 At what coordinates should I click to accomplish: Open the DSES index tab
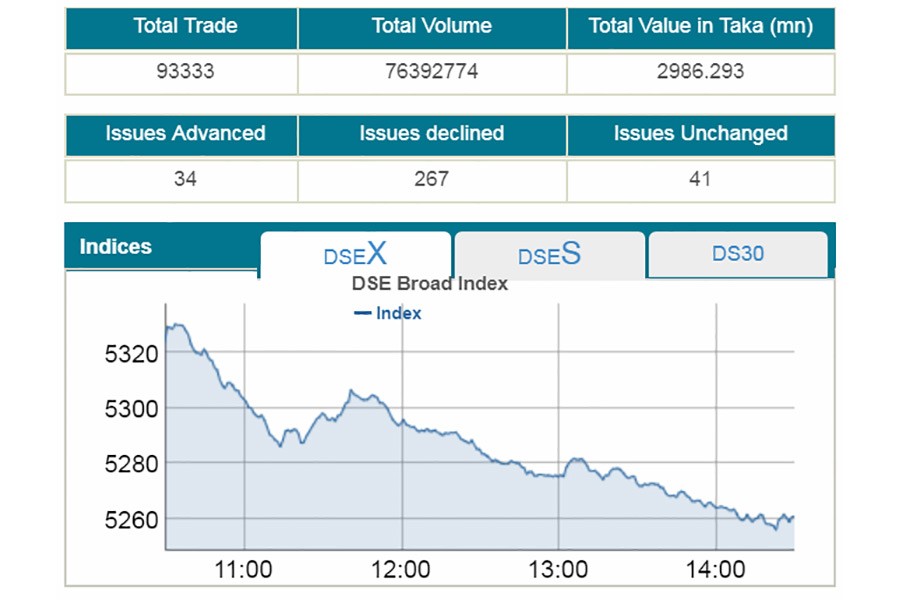(549, 255)
